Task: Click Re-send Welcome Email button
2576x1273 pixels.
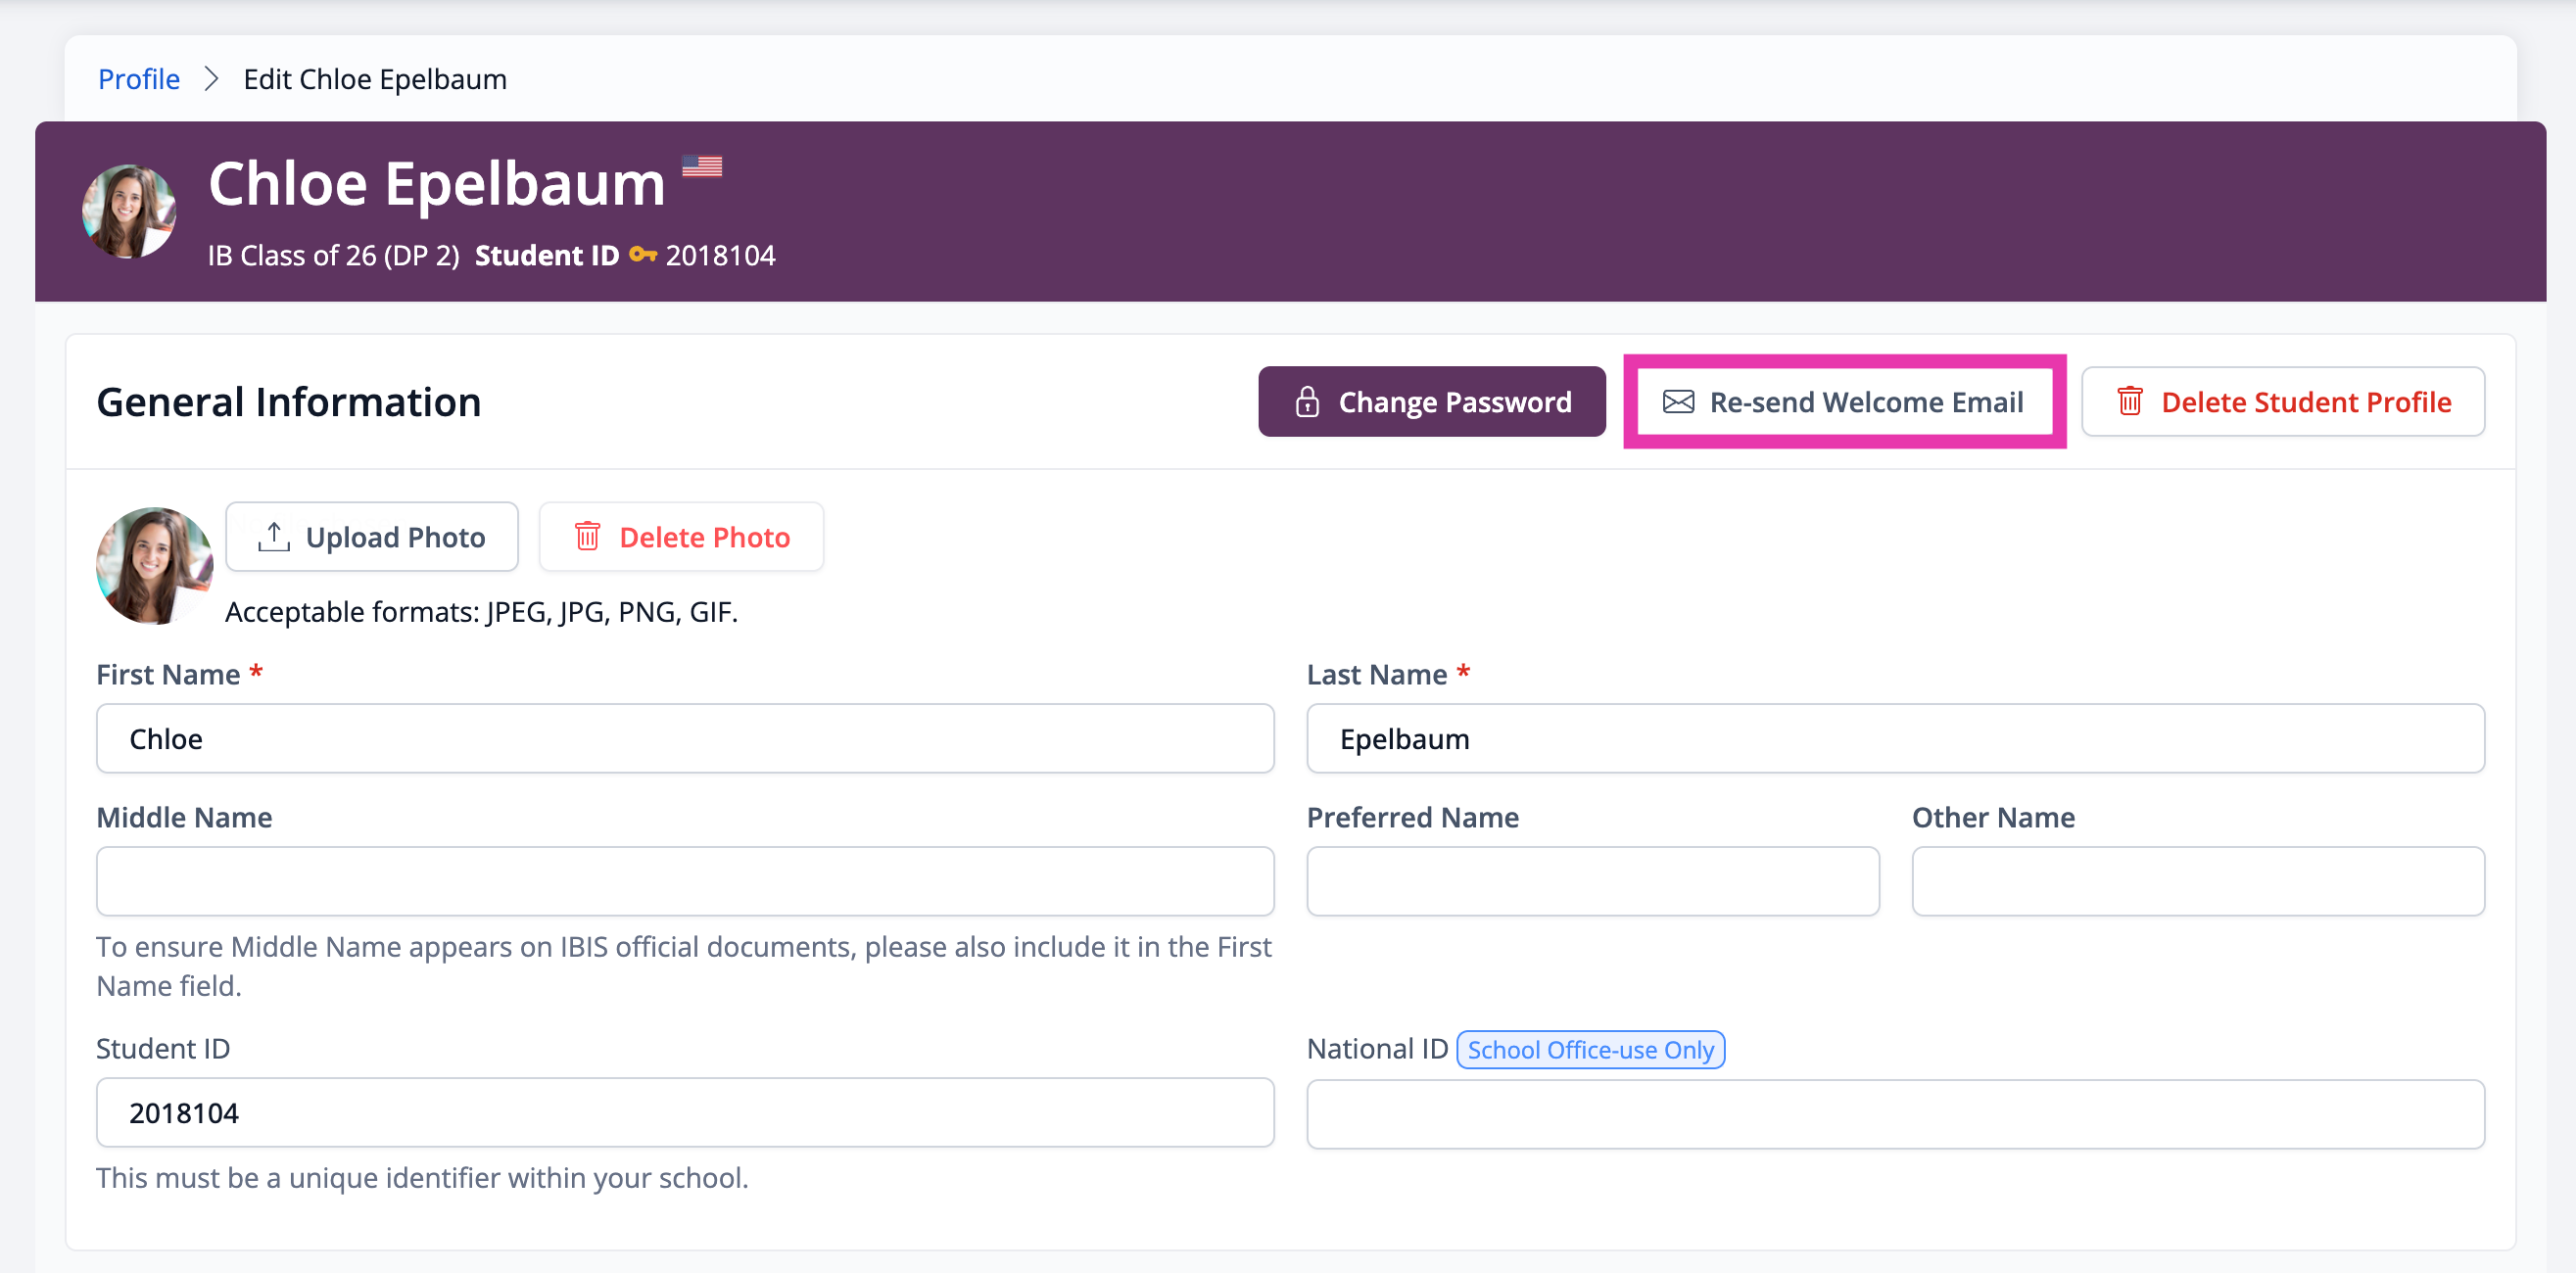Action: point(1844,401)
